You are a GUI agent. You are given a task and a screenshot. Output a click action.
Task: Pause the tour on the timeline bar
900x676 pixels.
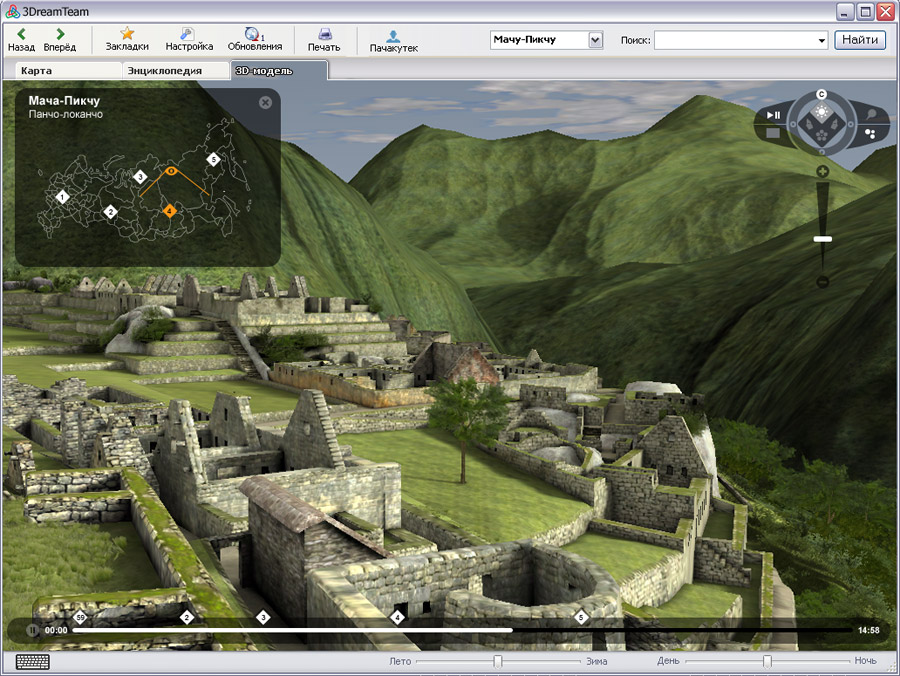(x=32, y=630)
